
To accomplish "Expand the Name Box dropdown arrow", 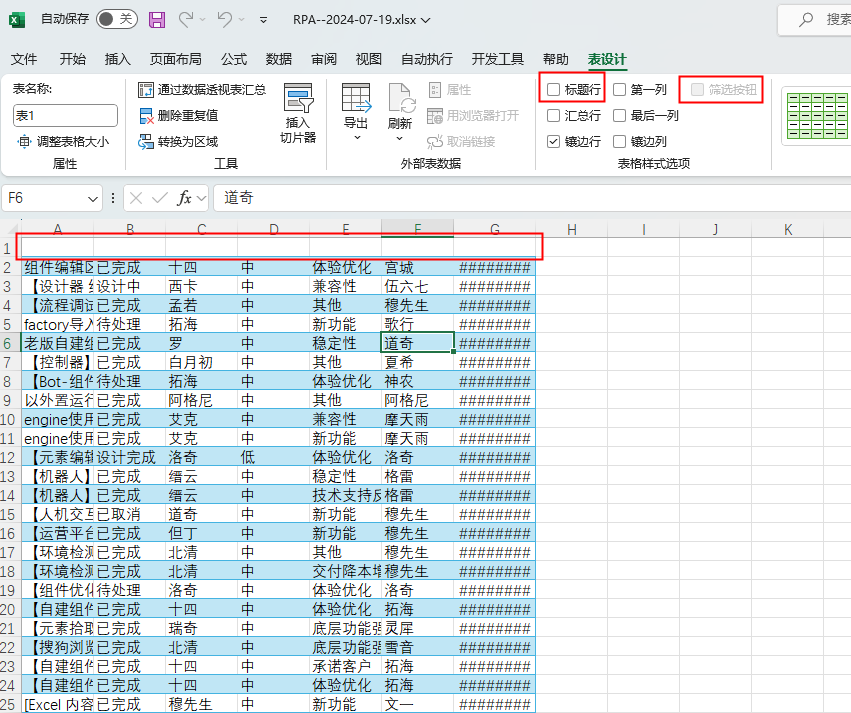I will 93,198.
